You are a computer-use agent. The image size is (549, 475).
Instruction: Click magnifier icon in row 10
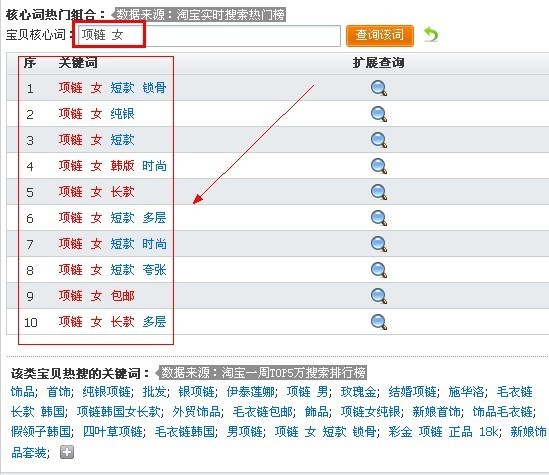(x=379, y=322)
